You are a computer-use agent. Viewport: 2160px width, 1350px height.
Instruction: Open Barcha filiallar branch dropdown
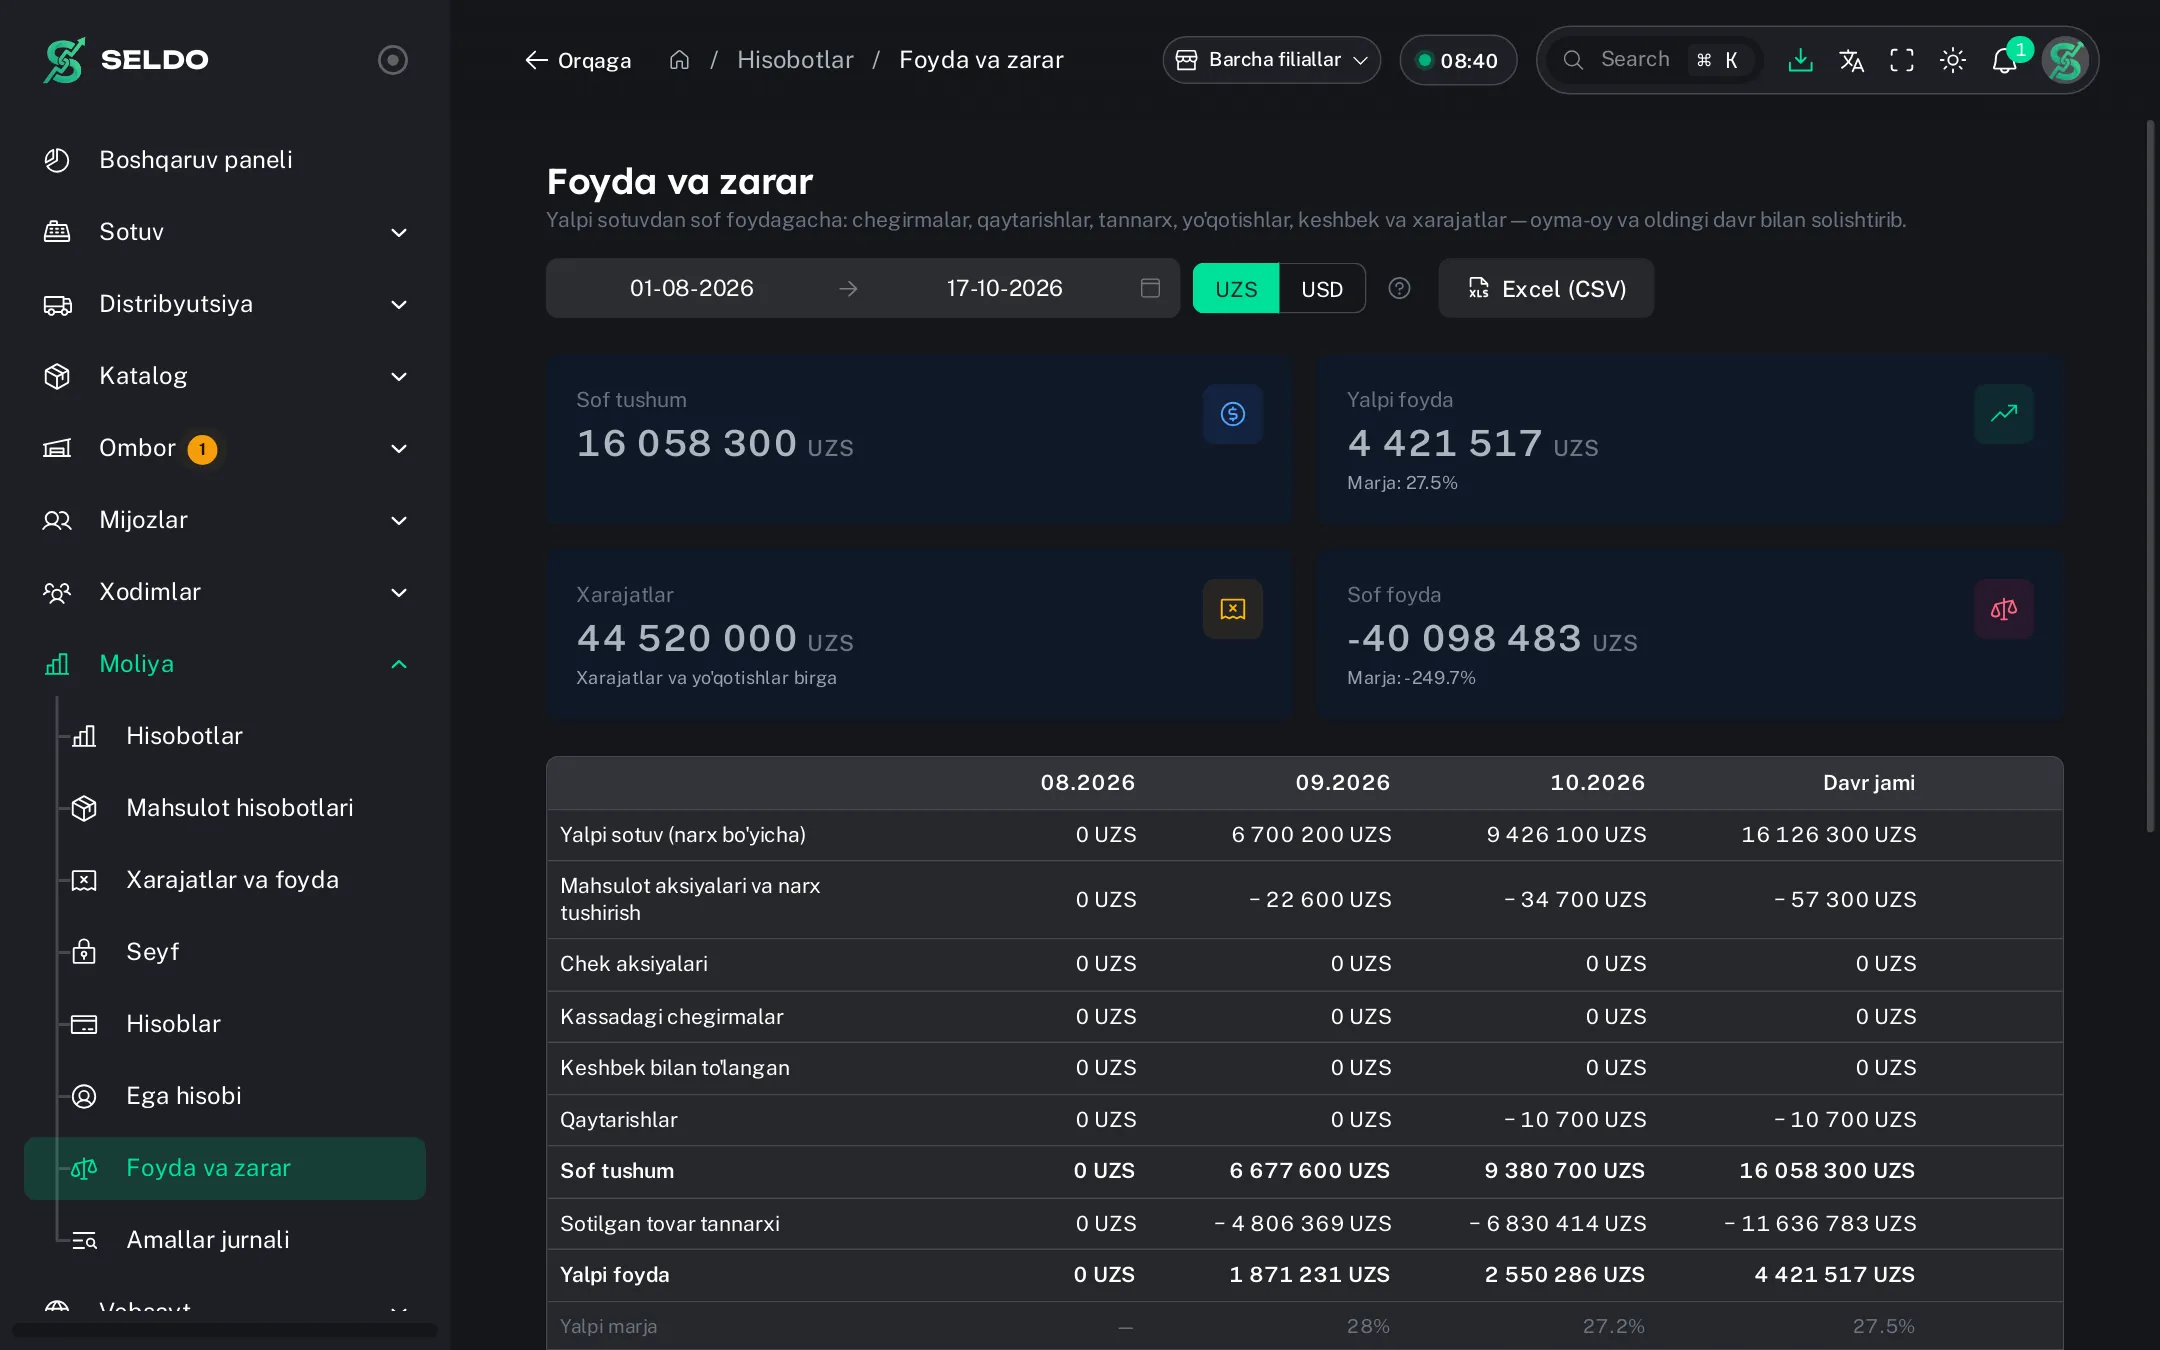coord(1272,60)
